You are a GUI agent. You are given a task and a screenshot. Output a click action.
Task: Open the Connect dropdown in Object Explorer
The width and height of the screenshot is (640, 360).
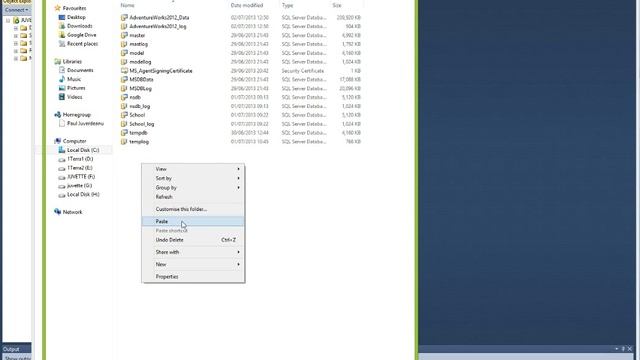(17, 10)
